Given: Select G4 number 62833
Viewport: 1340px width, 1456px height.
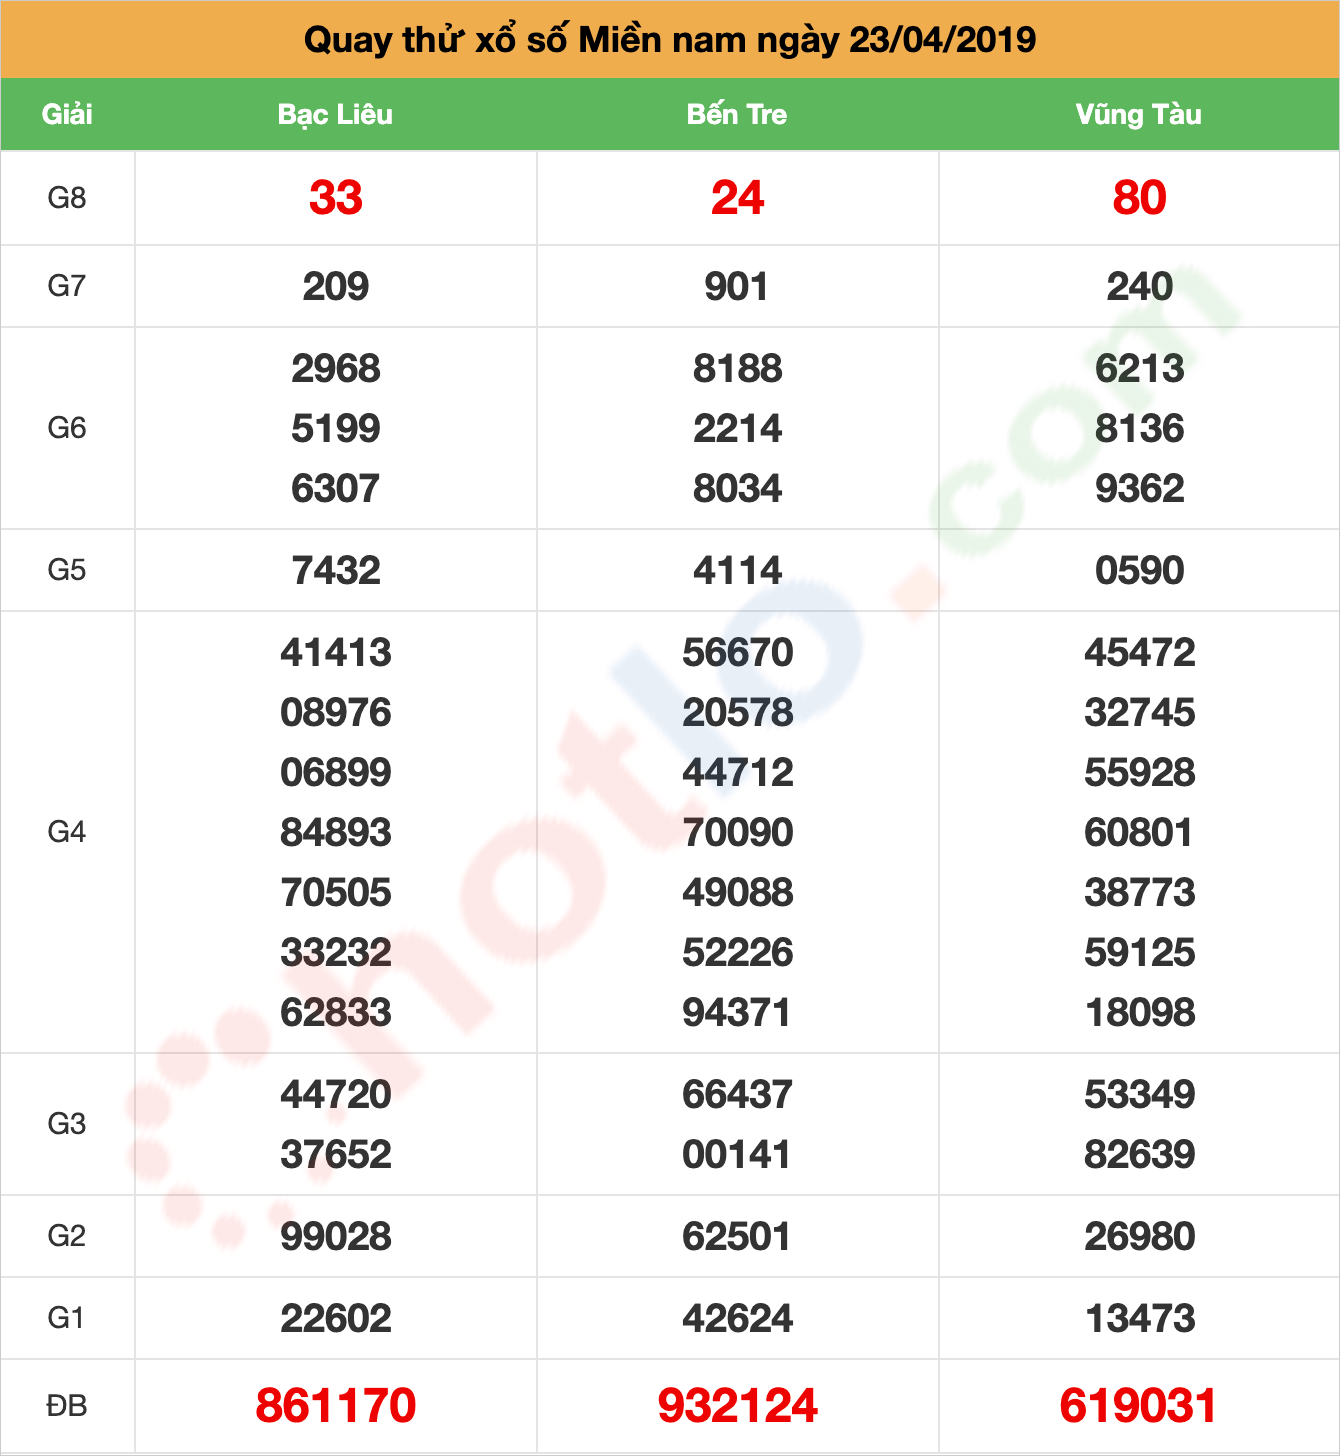Looking at the screenshot, I should (x=335, y=1013).
